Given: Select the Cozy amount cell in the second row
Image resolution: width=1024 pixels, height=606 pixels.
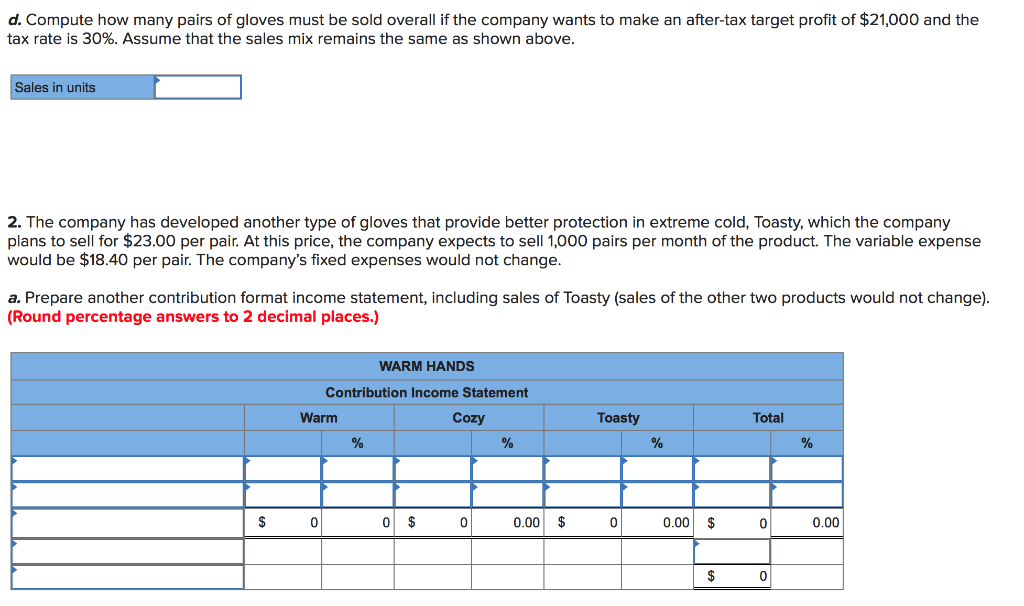Looking at the screenshot, I should [x=435, y=494].
